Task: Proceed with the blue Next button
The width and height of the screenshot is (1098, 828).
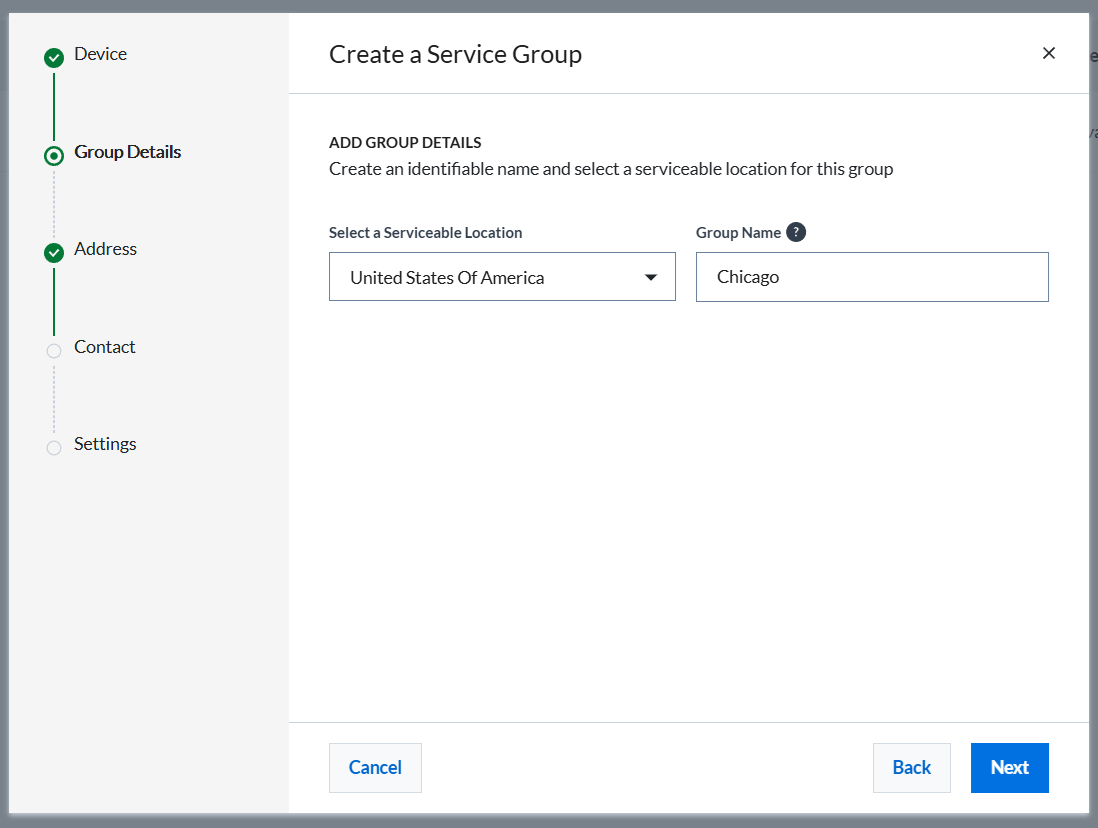Action: pos(1009,767)
